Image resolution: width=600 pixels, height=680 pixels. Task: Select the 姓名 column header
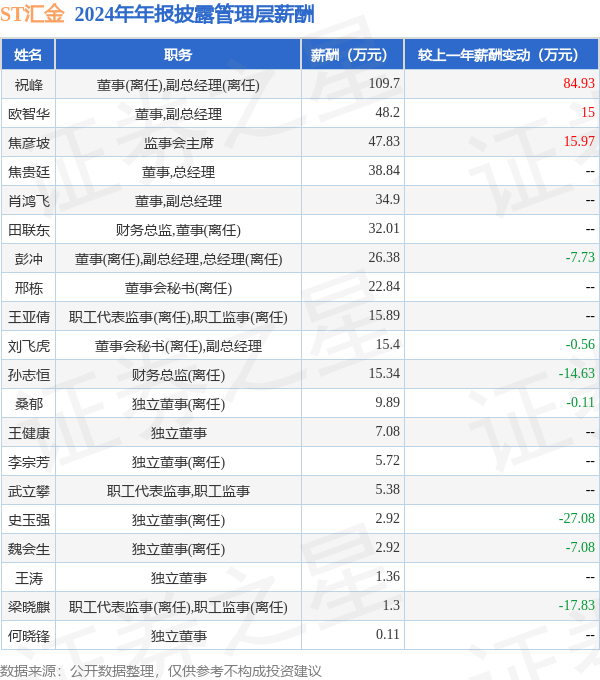tap(28, 55)
